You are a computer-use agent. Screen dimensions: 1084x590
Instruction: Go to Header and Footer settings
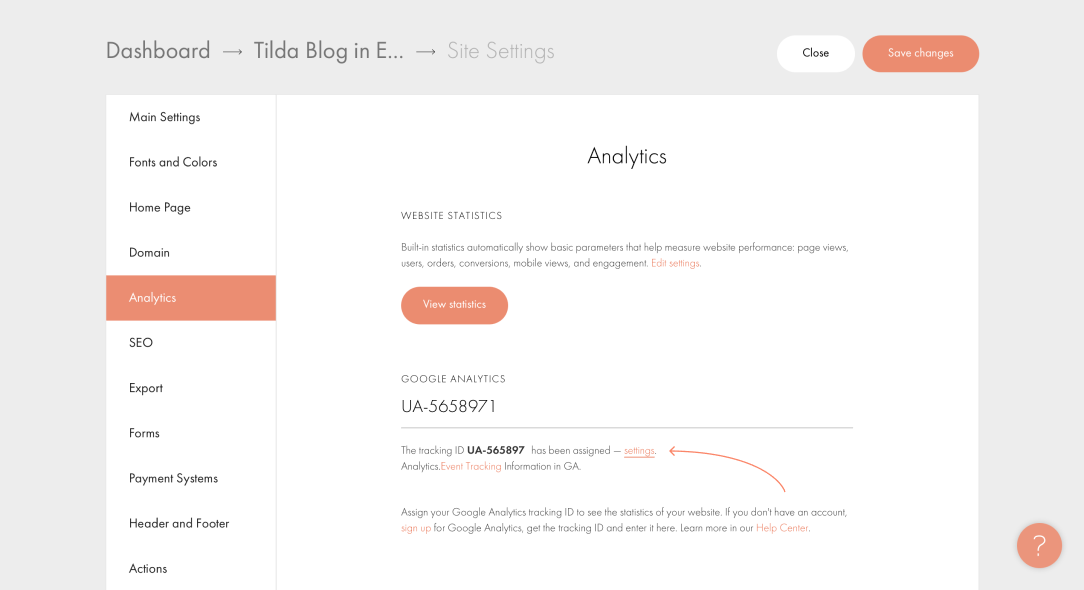179,523
